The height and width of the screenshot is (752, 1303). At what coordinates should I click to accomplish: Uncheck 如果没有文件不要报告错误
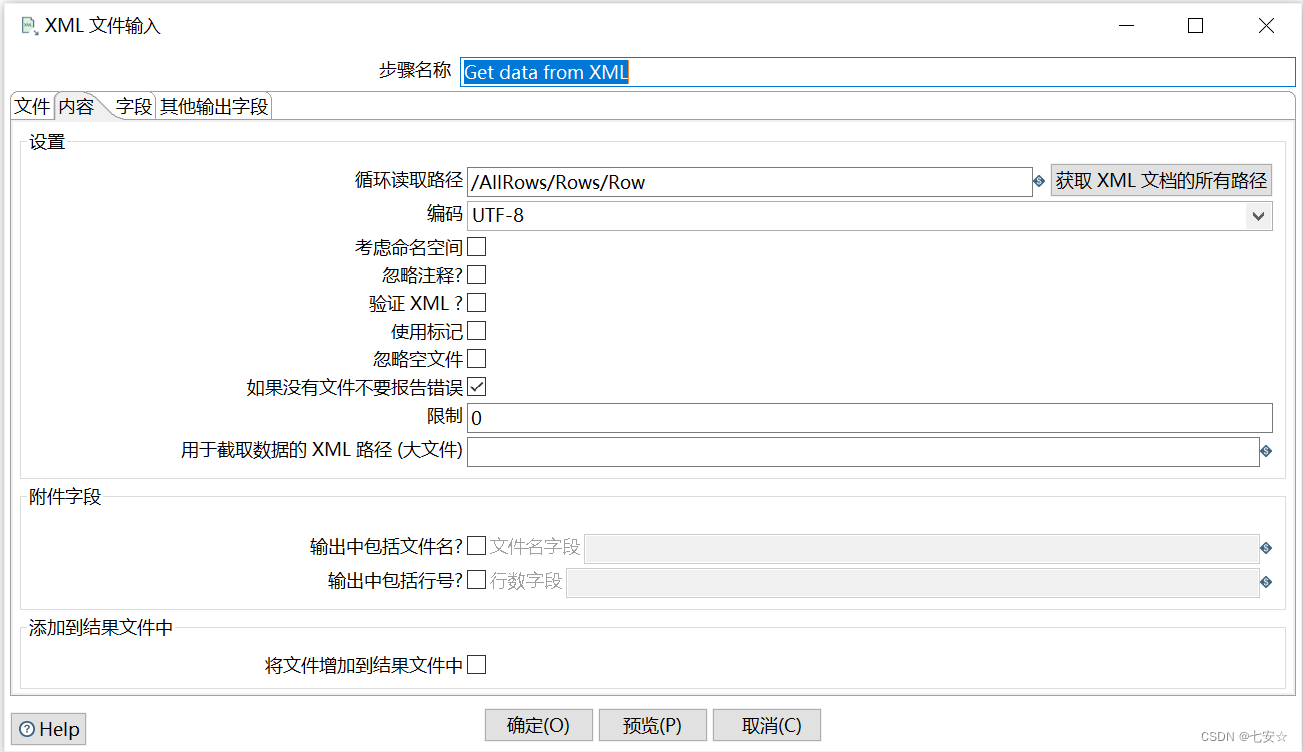(476, 387)
